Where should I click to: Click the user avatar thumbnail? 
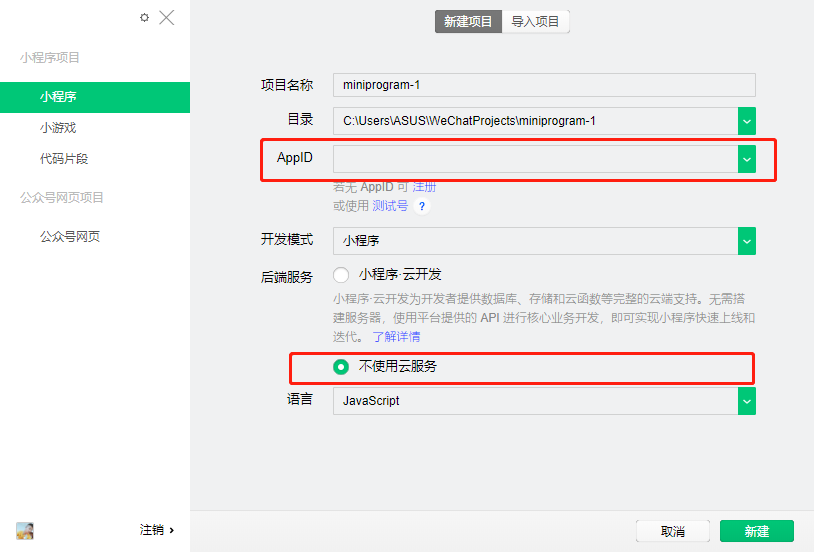point(25,531)
